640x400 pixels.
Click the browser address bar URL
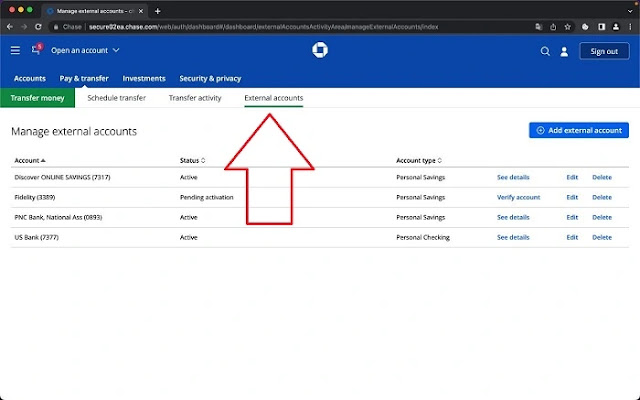pyautogui.click(x=264, y=27)
